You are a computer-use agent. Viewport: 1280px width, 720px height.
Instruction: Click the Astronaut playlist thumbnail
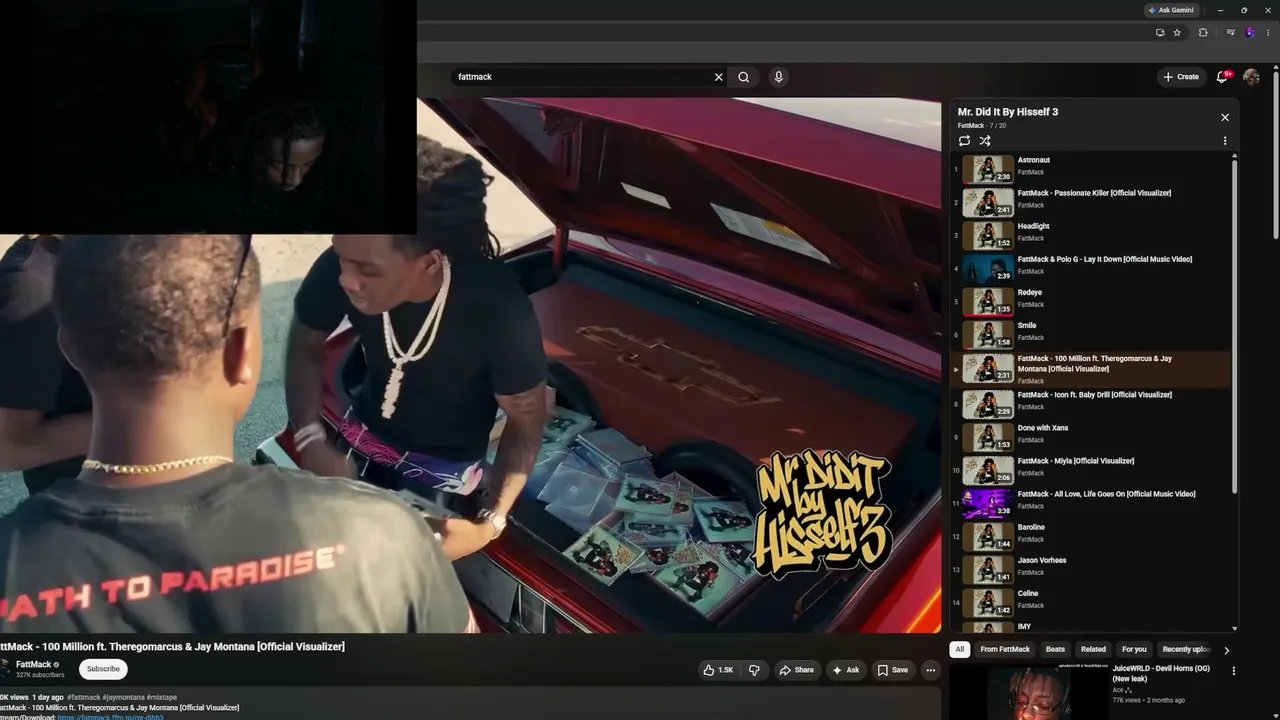[988, 169]
